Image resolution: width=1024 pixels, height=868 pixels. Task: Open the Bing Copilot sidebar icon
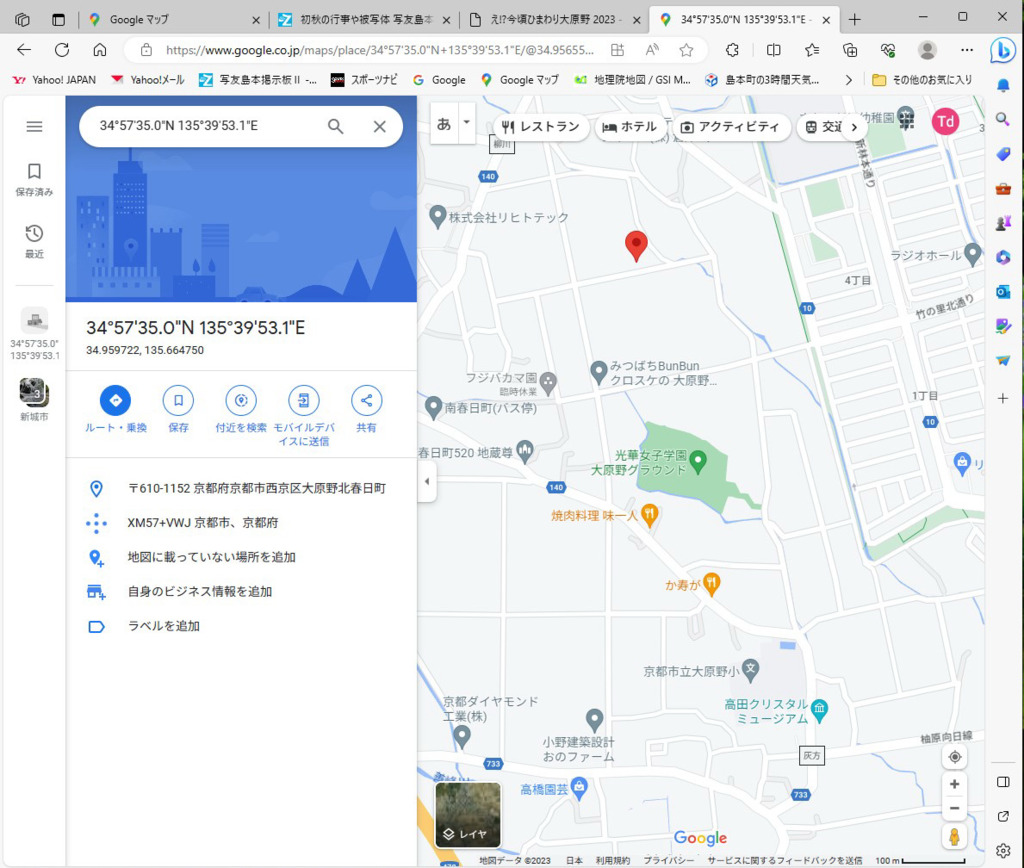coord(1003,50)
